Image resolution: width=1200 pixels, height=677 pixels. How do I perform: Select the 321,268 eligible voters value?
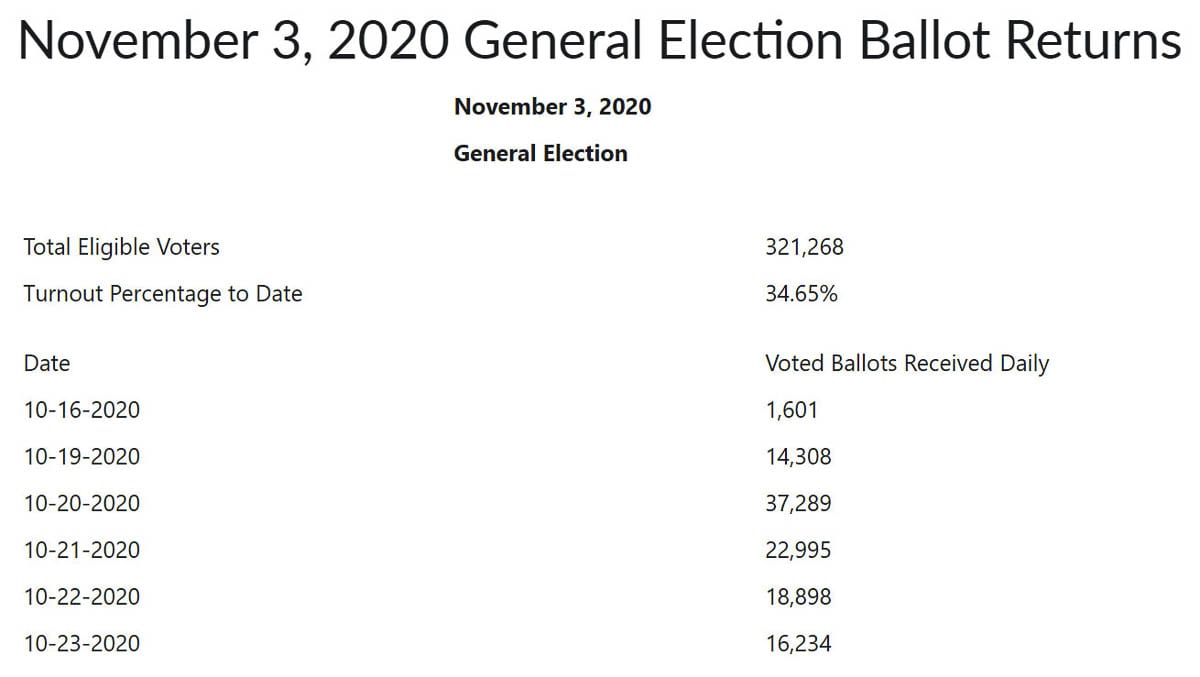pyautogui.click(x=804, y=247)
